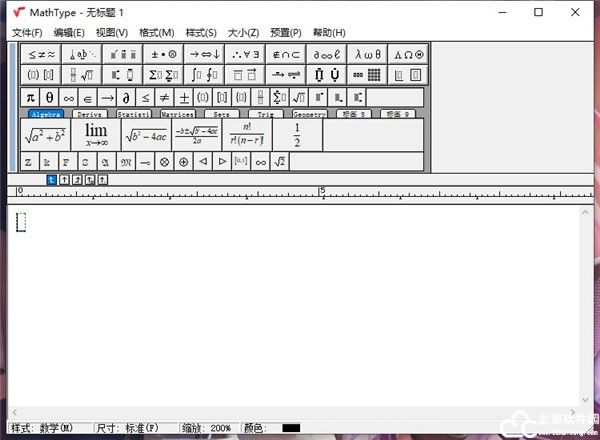The width and height of the screenshot is (600, 440).
Task: Switch to the Matrices tab
Action: [178, 115]
